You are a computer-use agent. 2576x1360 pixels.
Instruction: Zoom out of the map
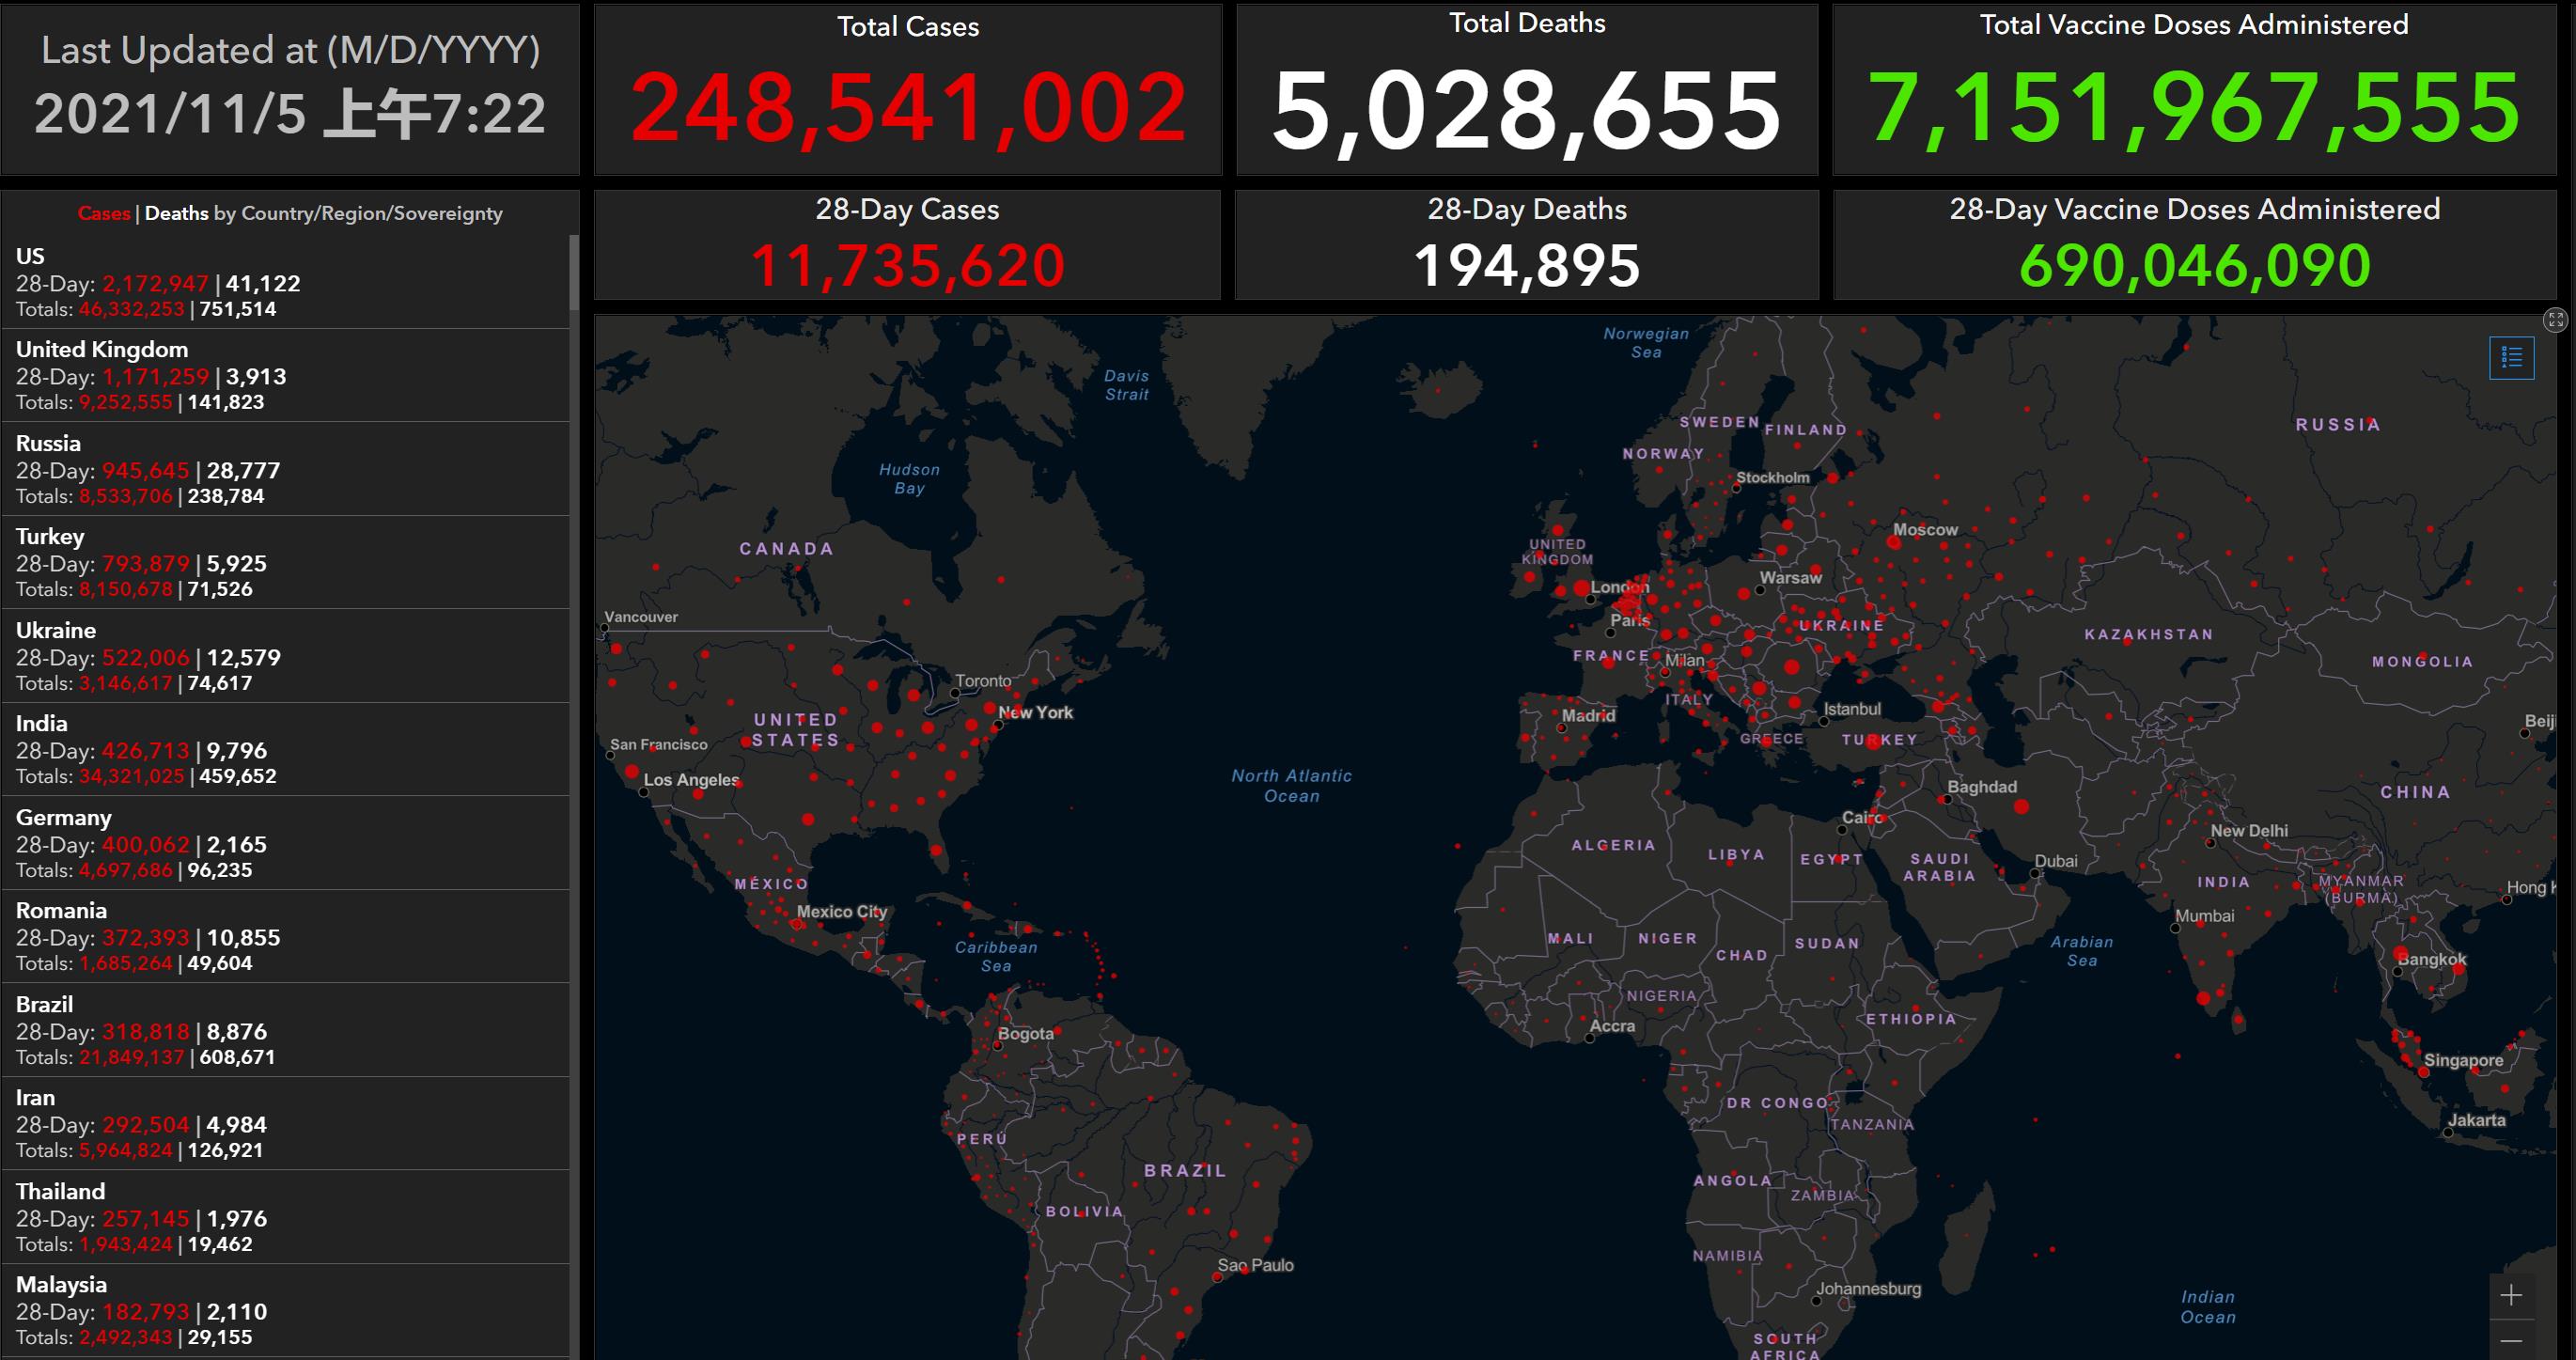coord(2511,1340)
